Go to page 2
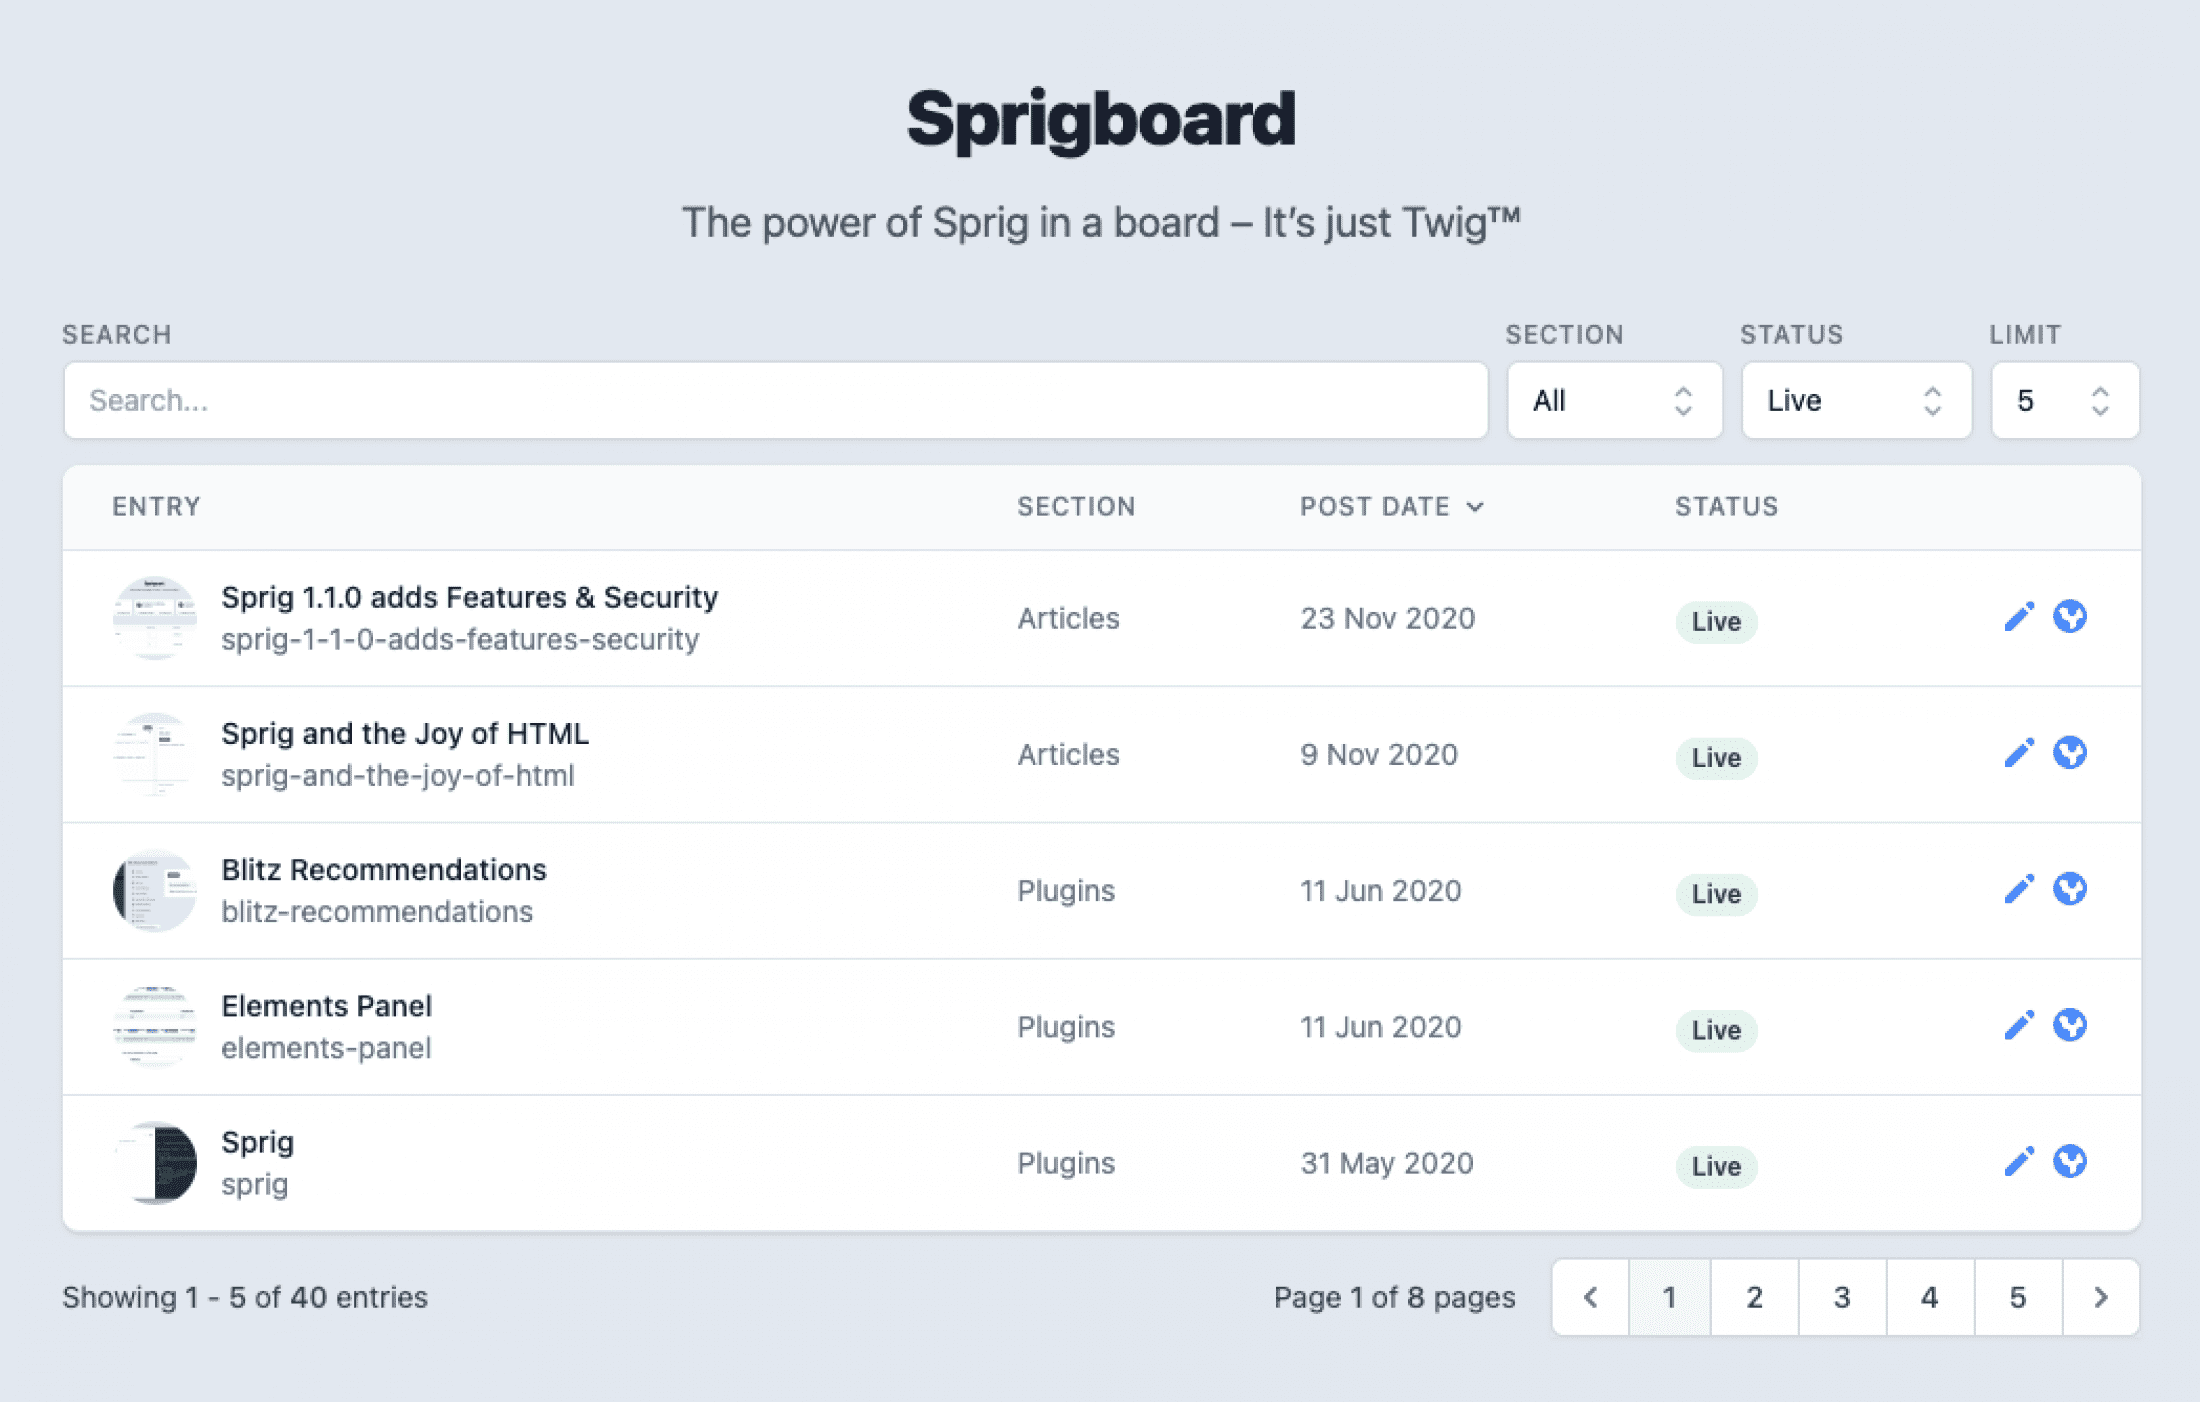This screenshot has height=1402, width=2200. [x=1754, y=1297]
